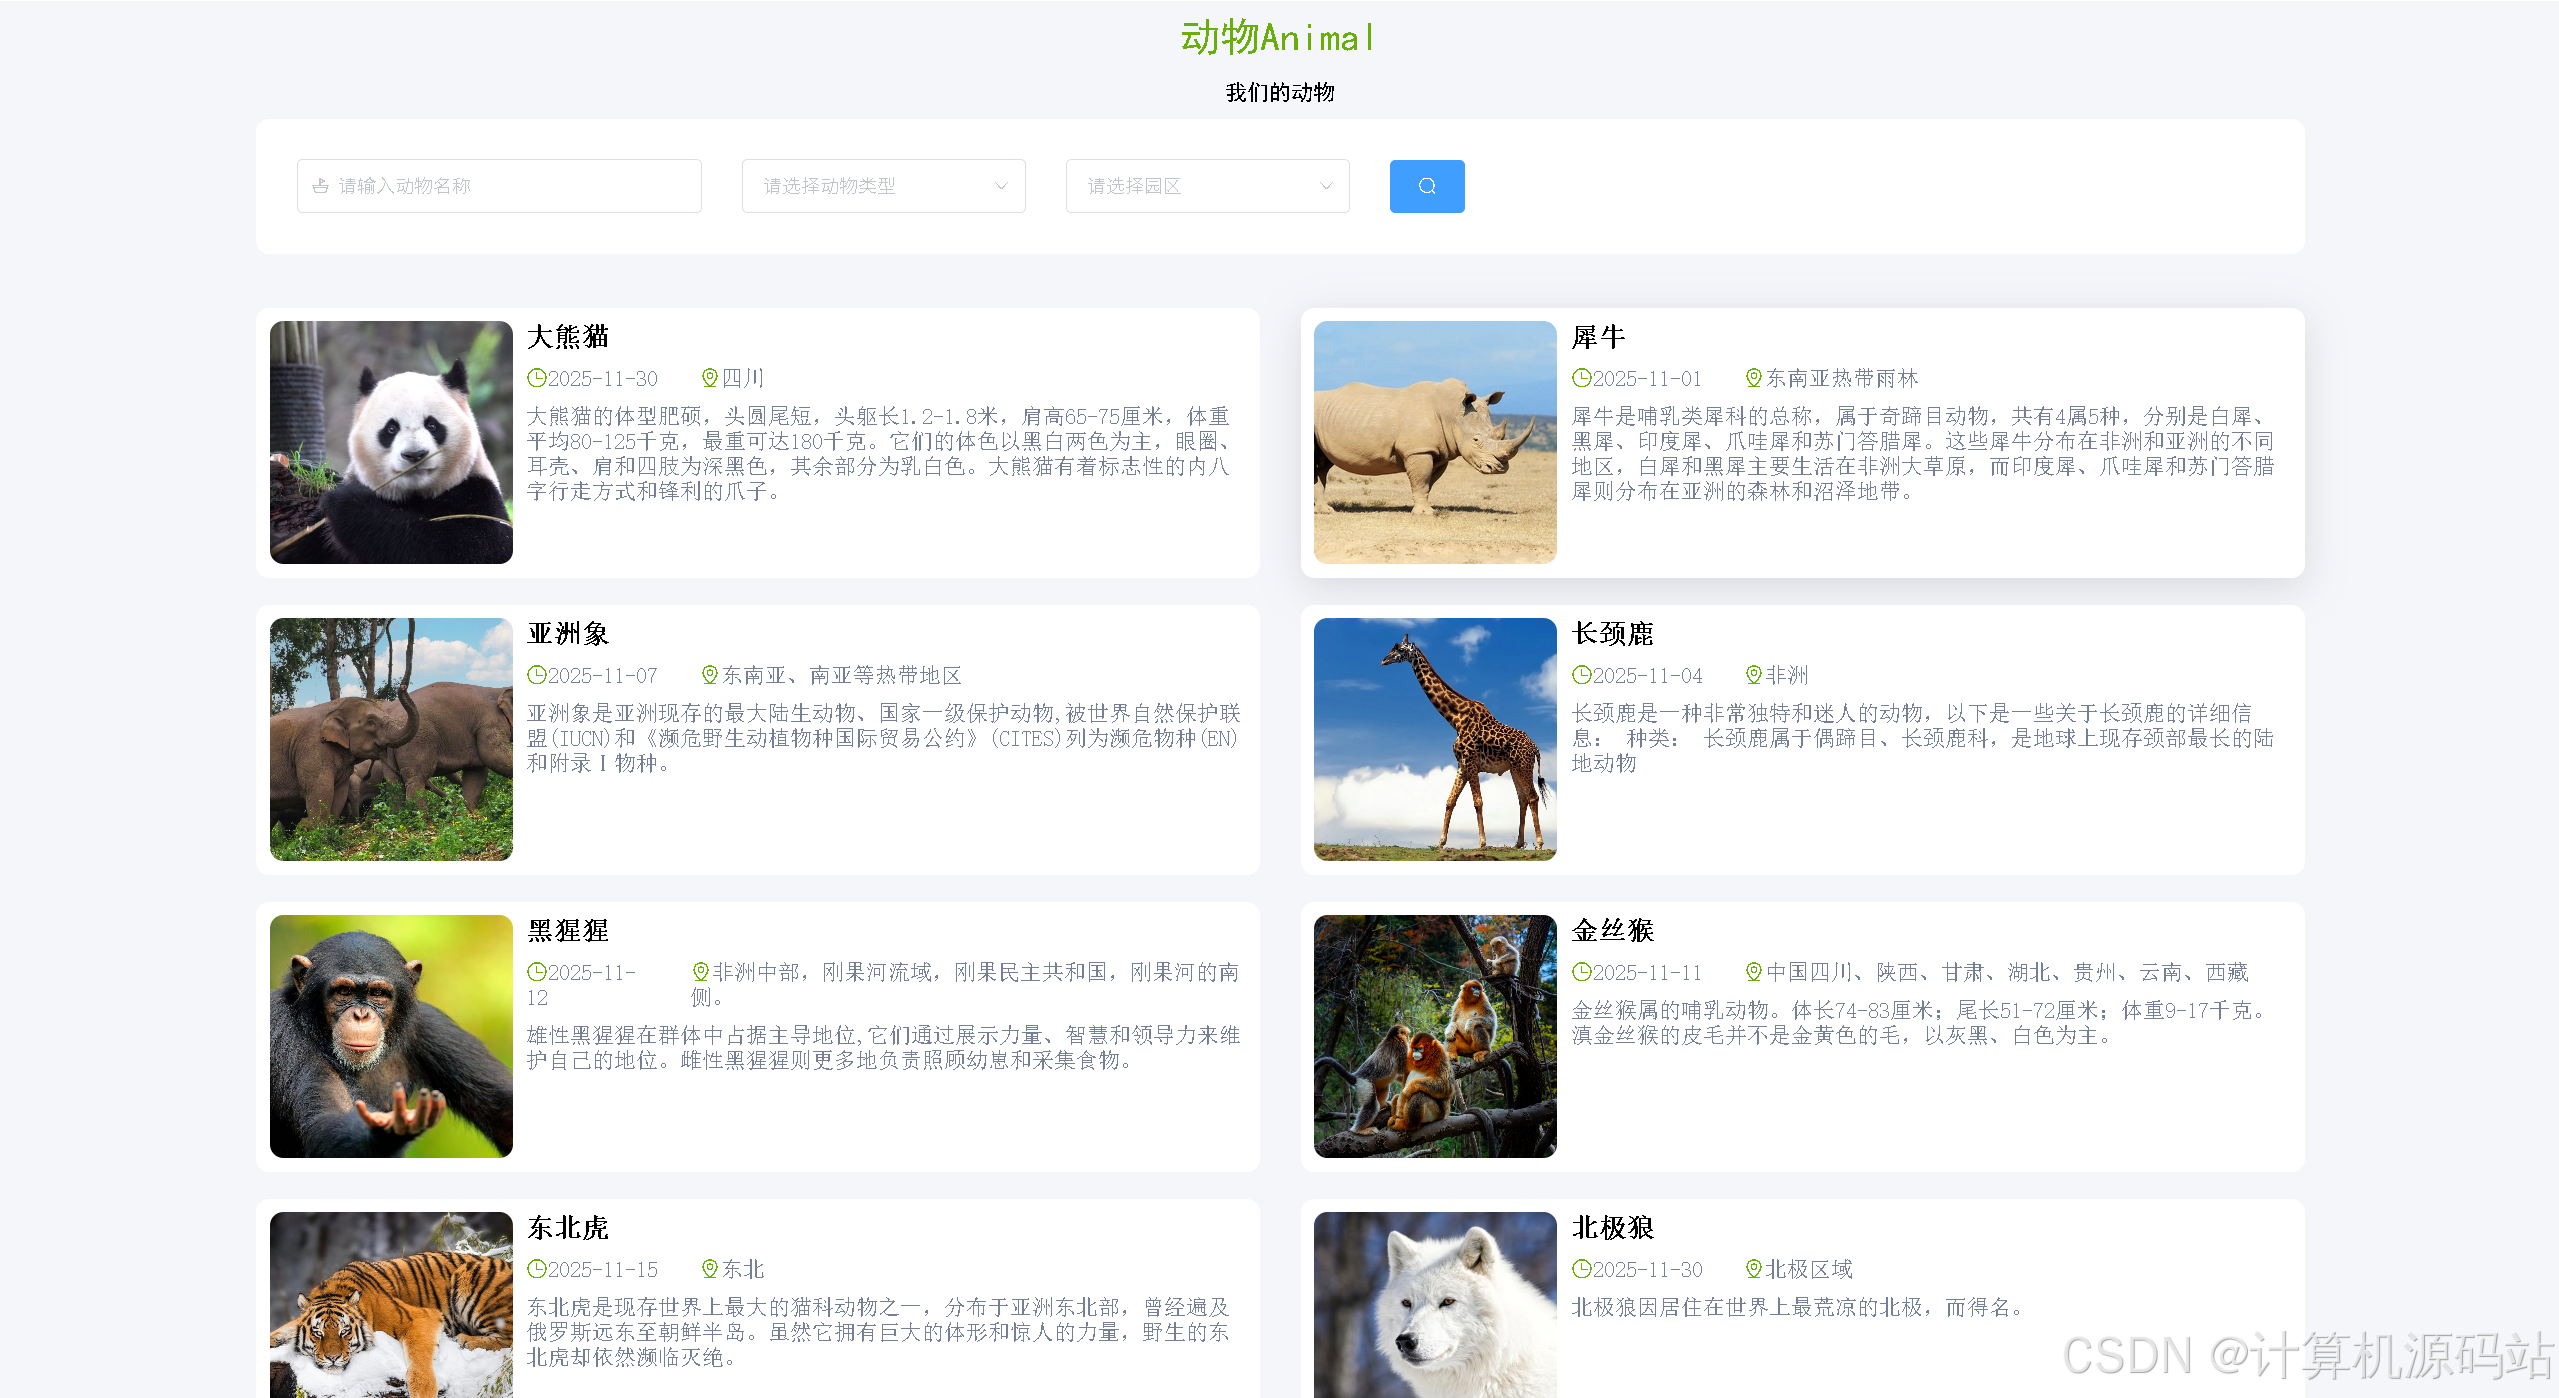Viewport: 2559px width, 1398px height.
Task: Click the 东南亚热带雨林 location text
Action: [x=1842, y=379]
